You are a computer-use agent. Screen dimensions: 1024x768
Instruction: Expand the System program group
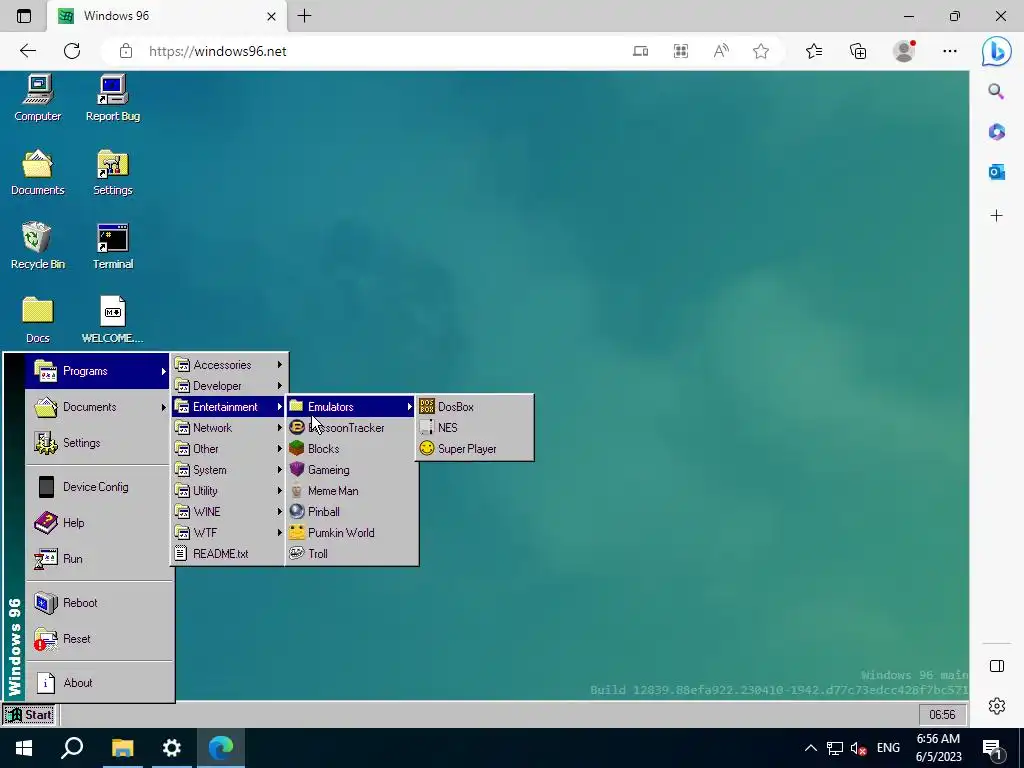tap(229, 470)
